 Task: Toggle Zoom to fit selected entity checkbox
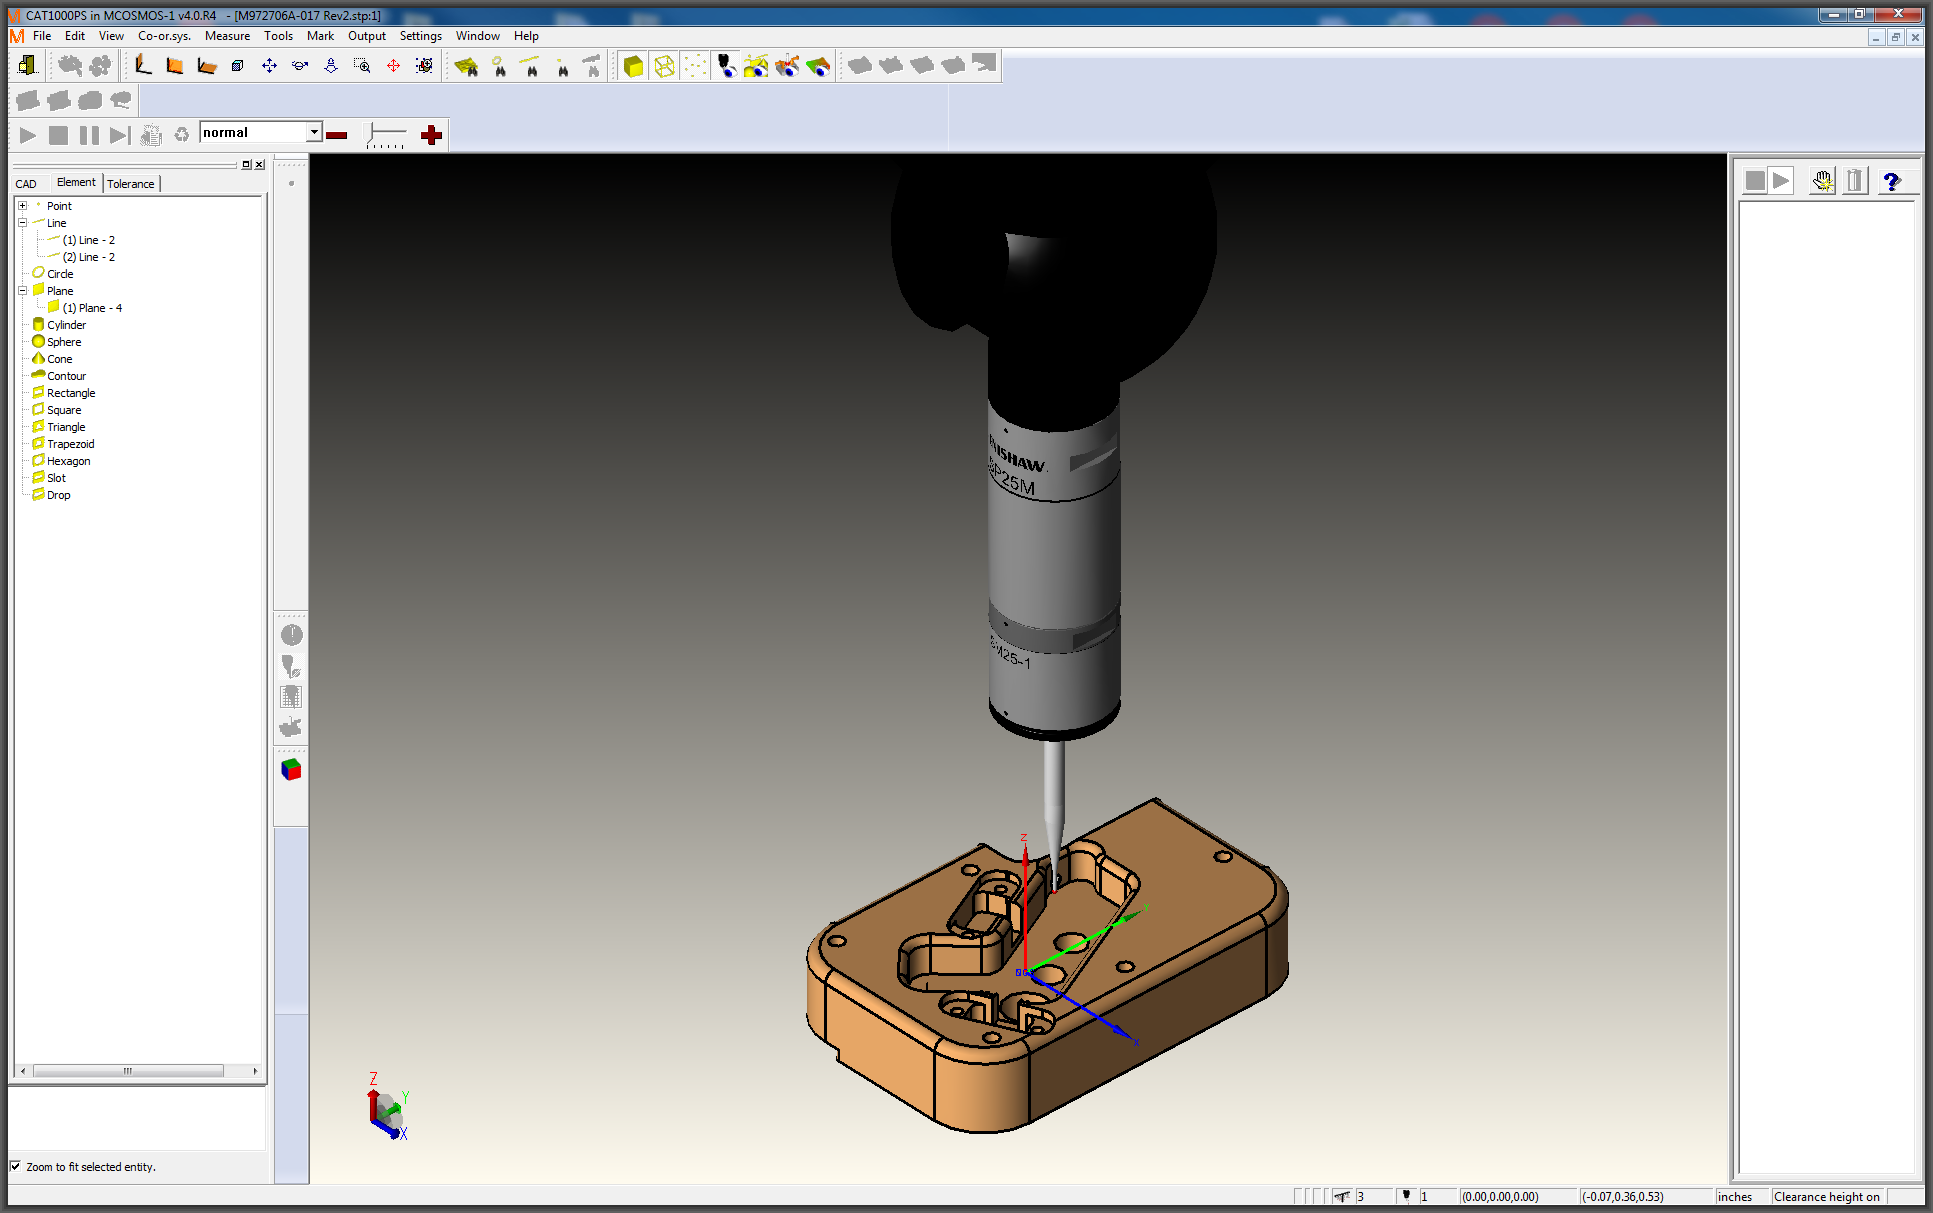(x=15, y=1166)
